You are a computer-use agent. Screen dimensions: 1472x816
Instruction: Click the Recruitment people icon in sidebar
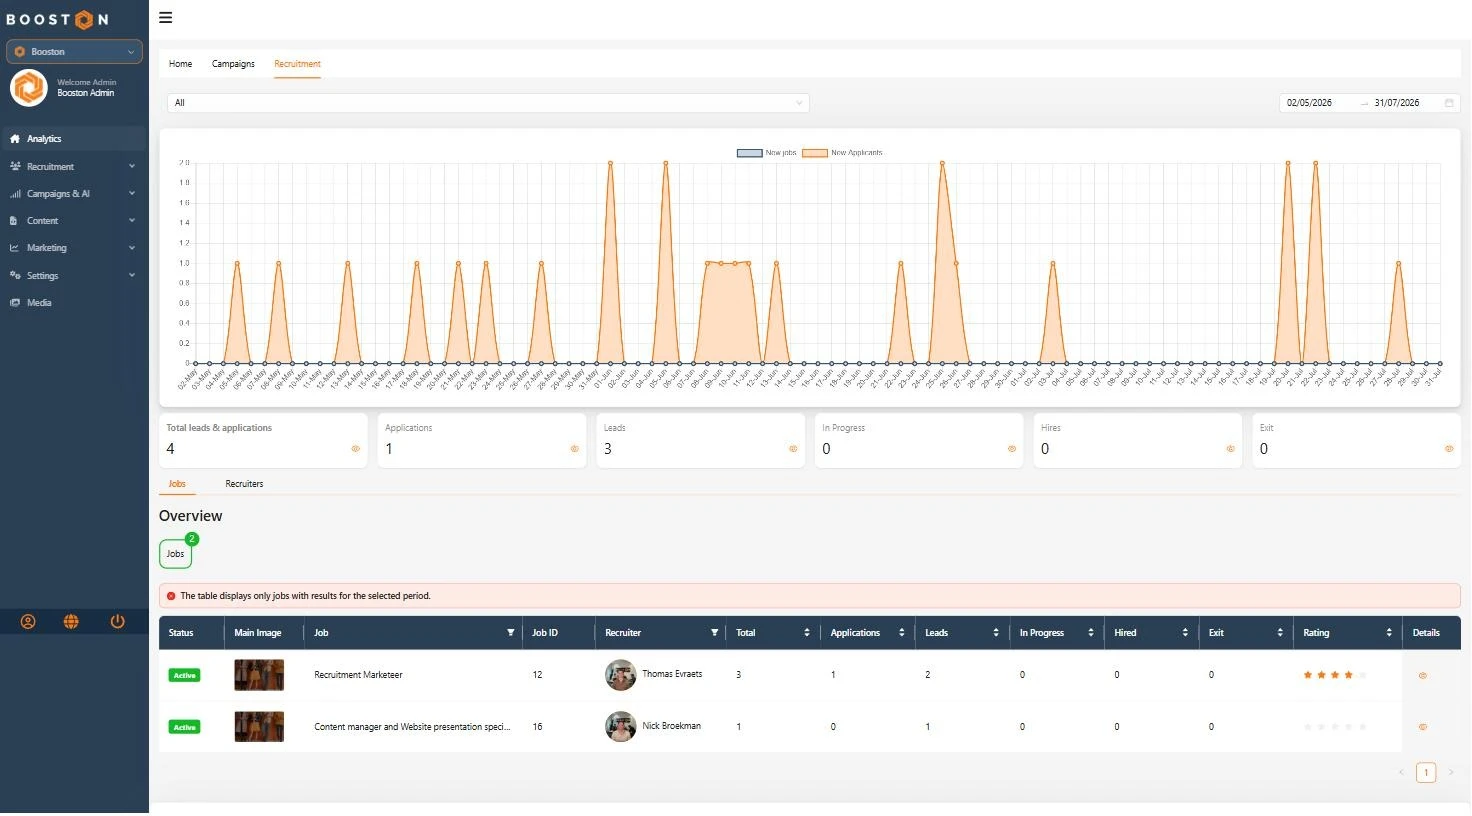click(15, 166)
